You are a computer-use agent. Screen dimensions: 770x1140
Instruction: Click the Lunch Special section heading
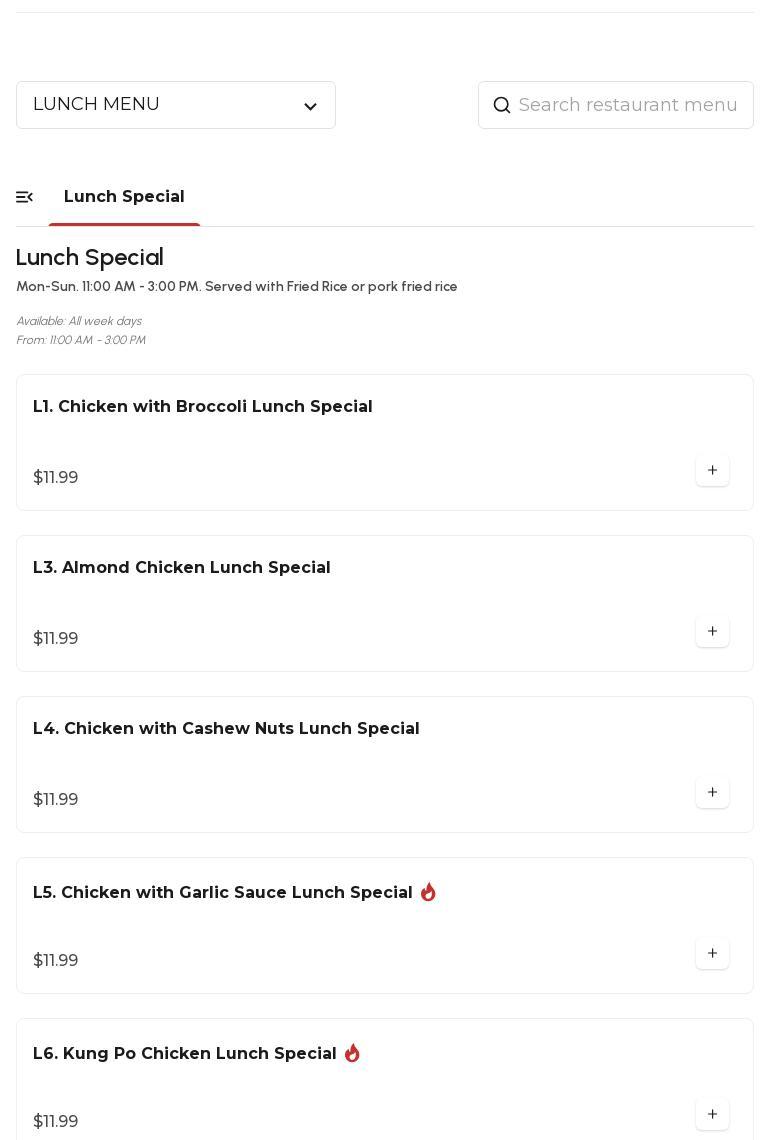(x=90, y=258)
